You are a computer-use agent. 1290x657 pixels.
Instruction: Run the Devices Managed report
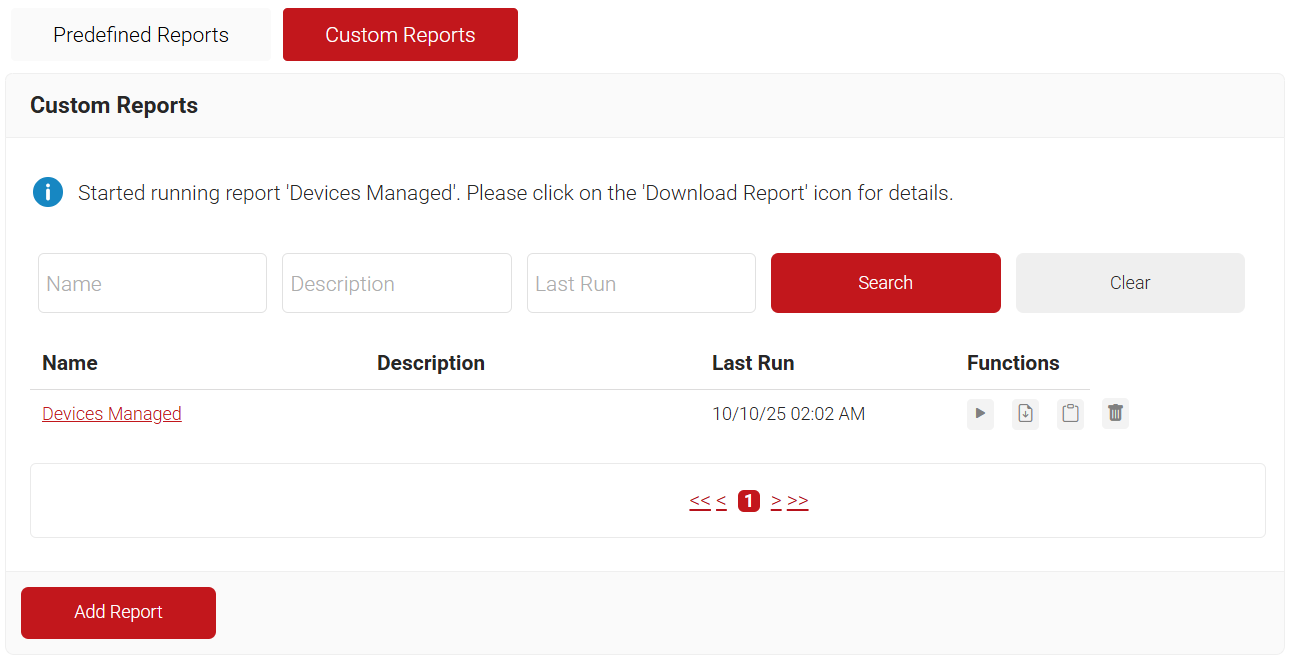point(980,414)
